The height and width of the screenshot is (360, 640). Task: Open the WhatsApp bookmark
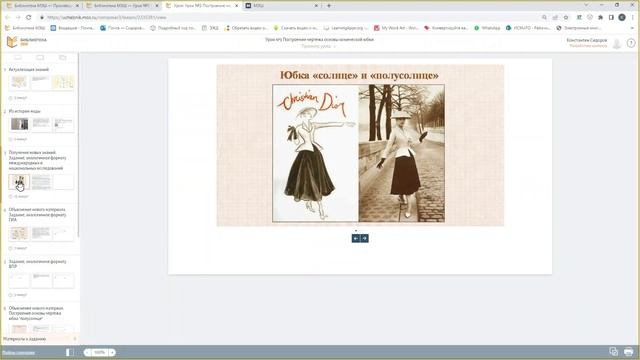[487, 28]
